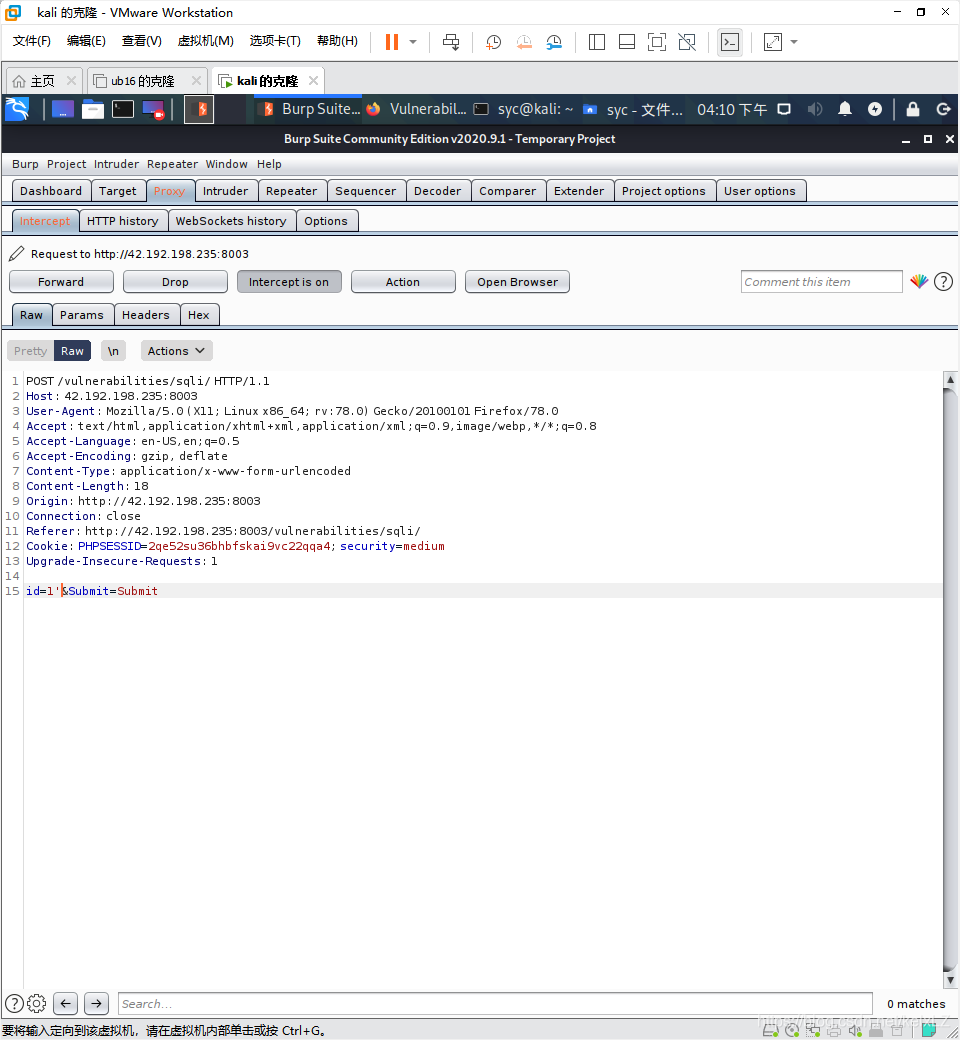Screen dimensions: 960x1040
Task: Click the Open Browser button
Action: pos(517,282)
